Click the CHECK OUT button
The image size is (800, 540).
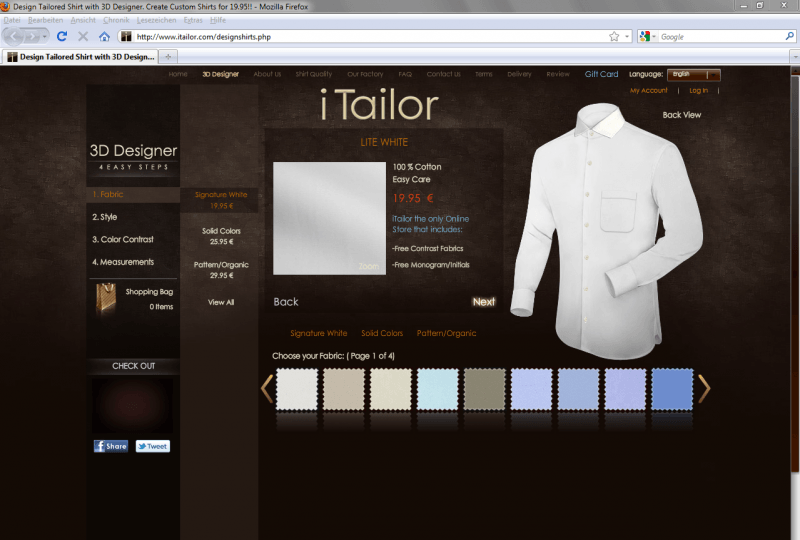(x=133, y=366)
